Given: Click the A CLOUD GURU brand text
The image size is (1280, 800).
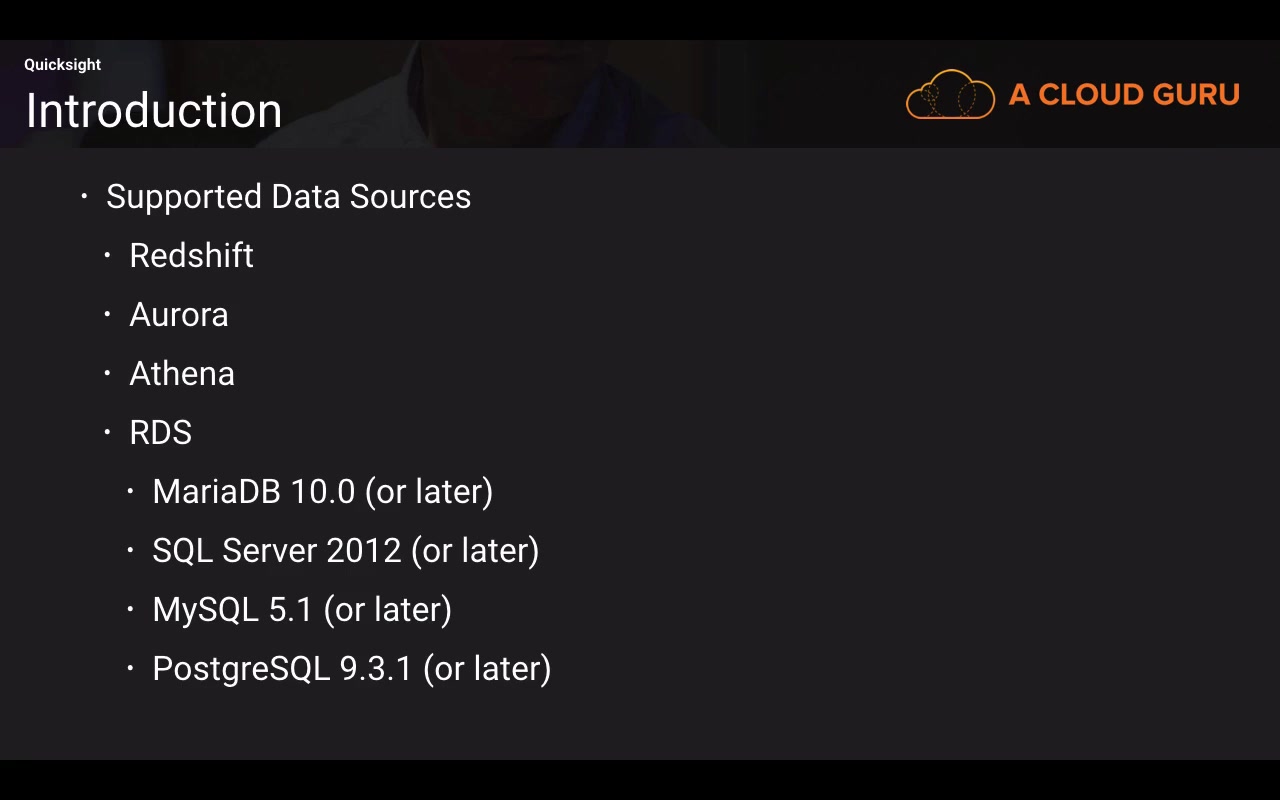Looking at the screenshot, I should pos(1124,95).
